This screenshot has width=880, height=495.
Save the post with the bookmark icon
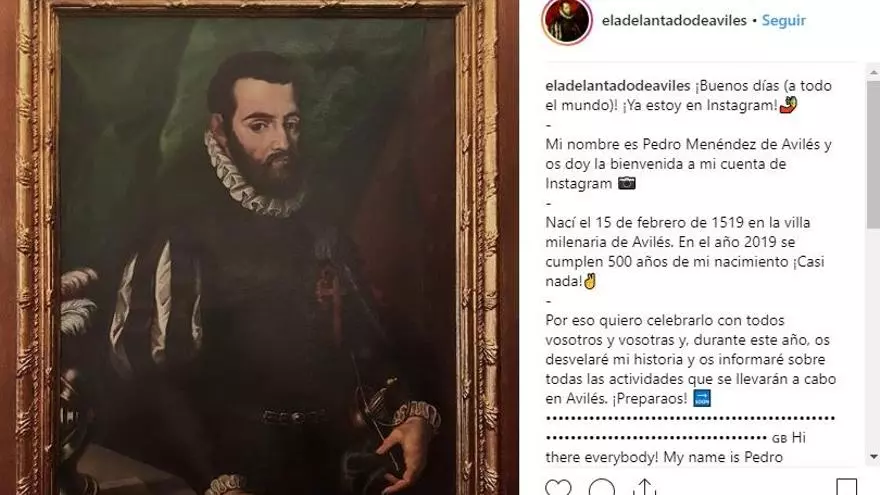click(x=846, y=487)
